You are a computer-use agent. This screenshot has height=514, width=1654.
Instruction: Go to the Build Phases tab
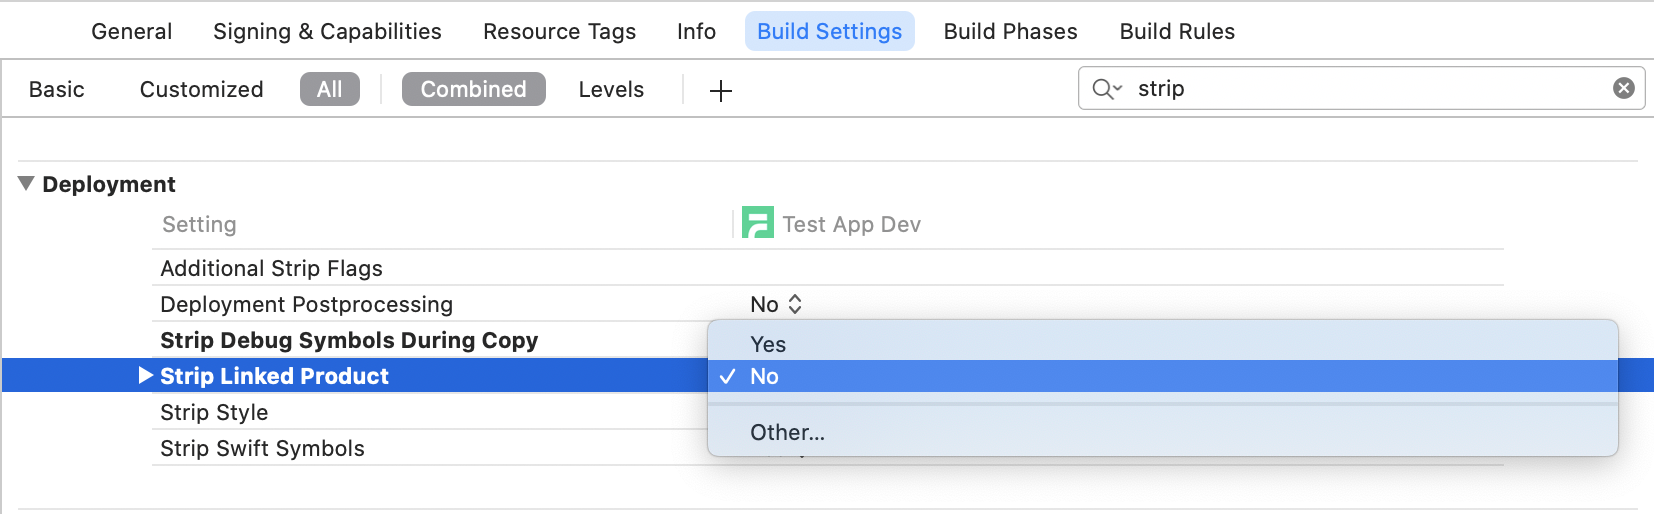coord(1010,32)
